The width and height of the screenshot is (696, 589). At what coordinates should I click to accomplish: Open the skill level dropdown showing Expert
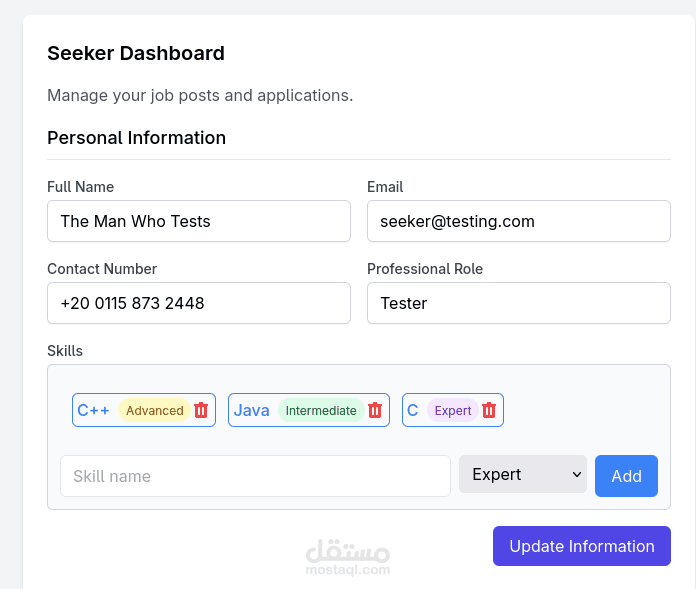click(x=523, y=475)
